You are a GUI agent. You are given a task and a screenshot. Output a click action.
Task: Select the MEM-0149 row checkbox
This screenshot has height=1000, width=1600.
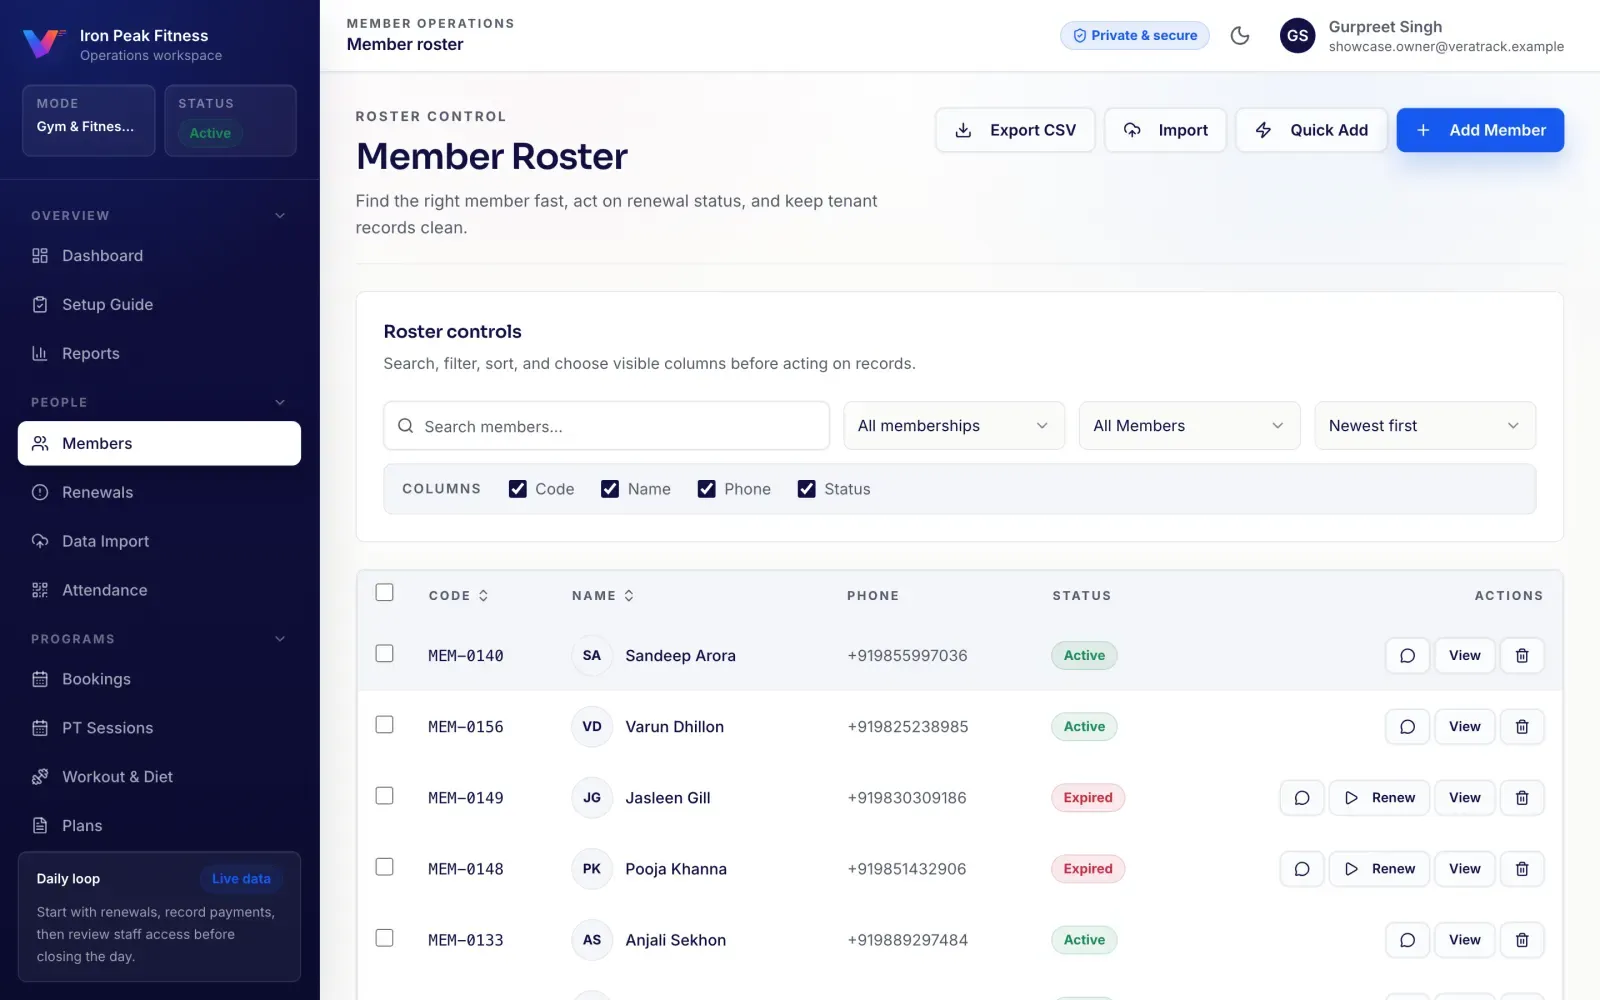pos(384,795)
